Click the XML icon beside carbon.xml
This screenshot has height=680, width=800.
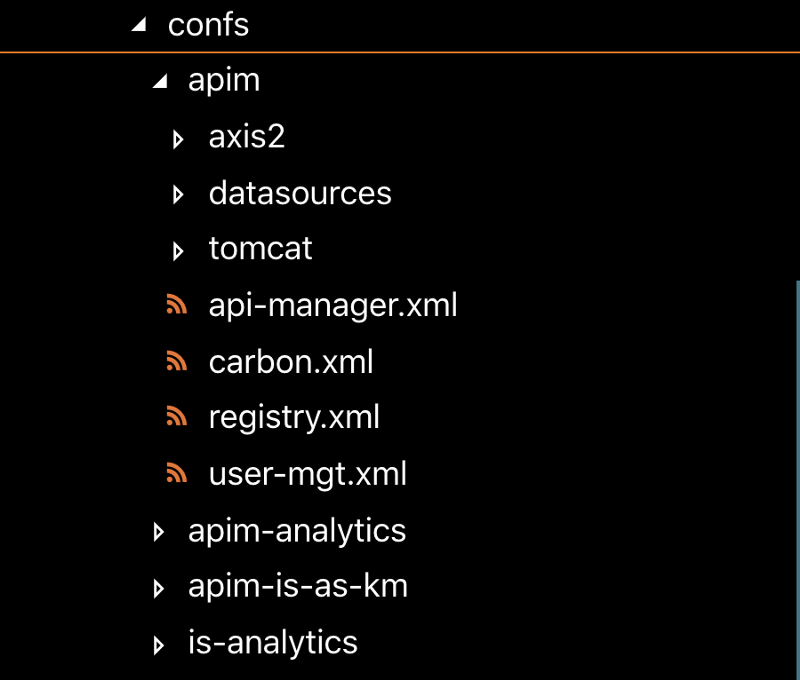177,363
